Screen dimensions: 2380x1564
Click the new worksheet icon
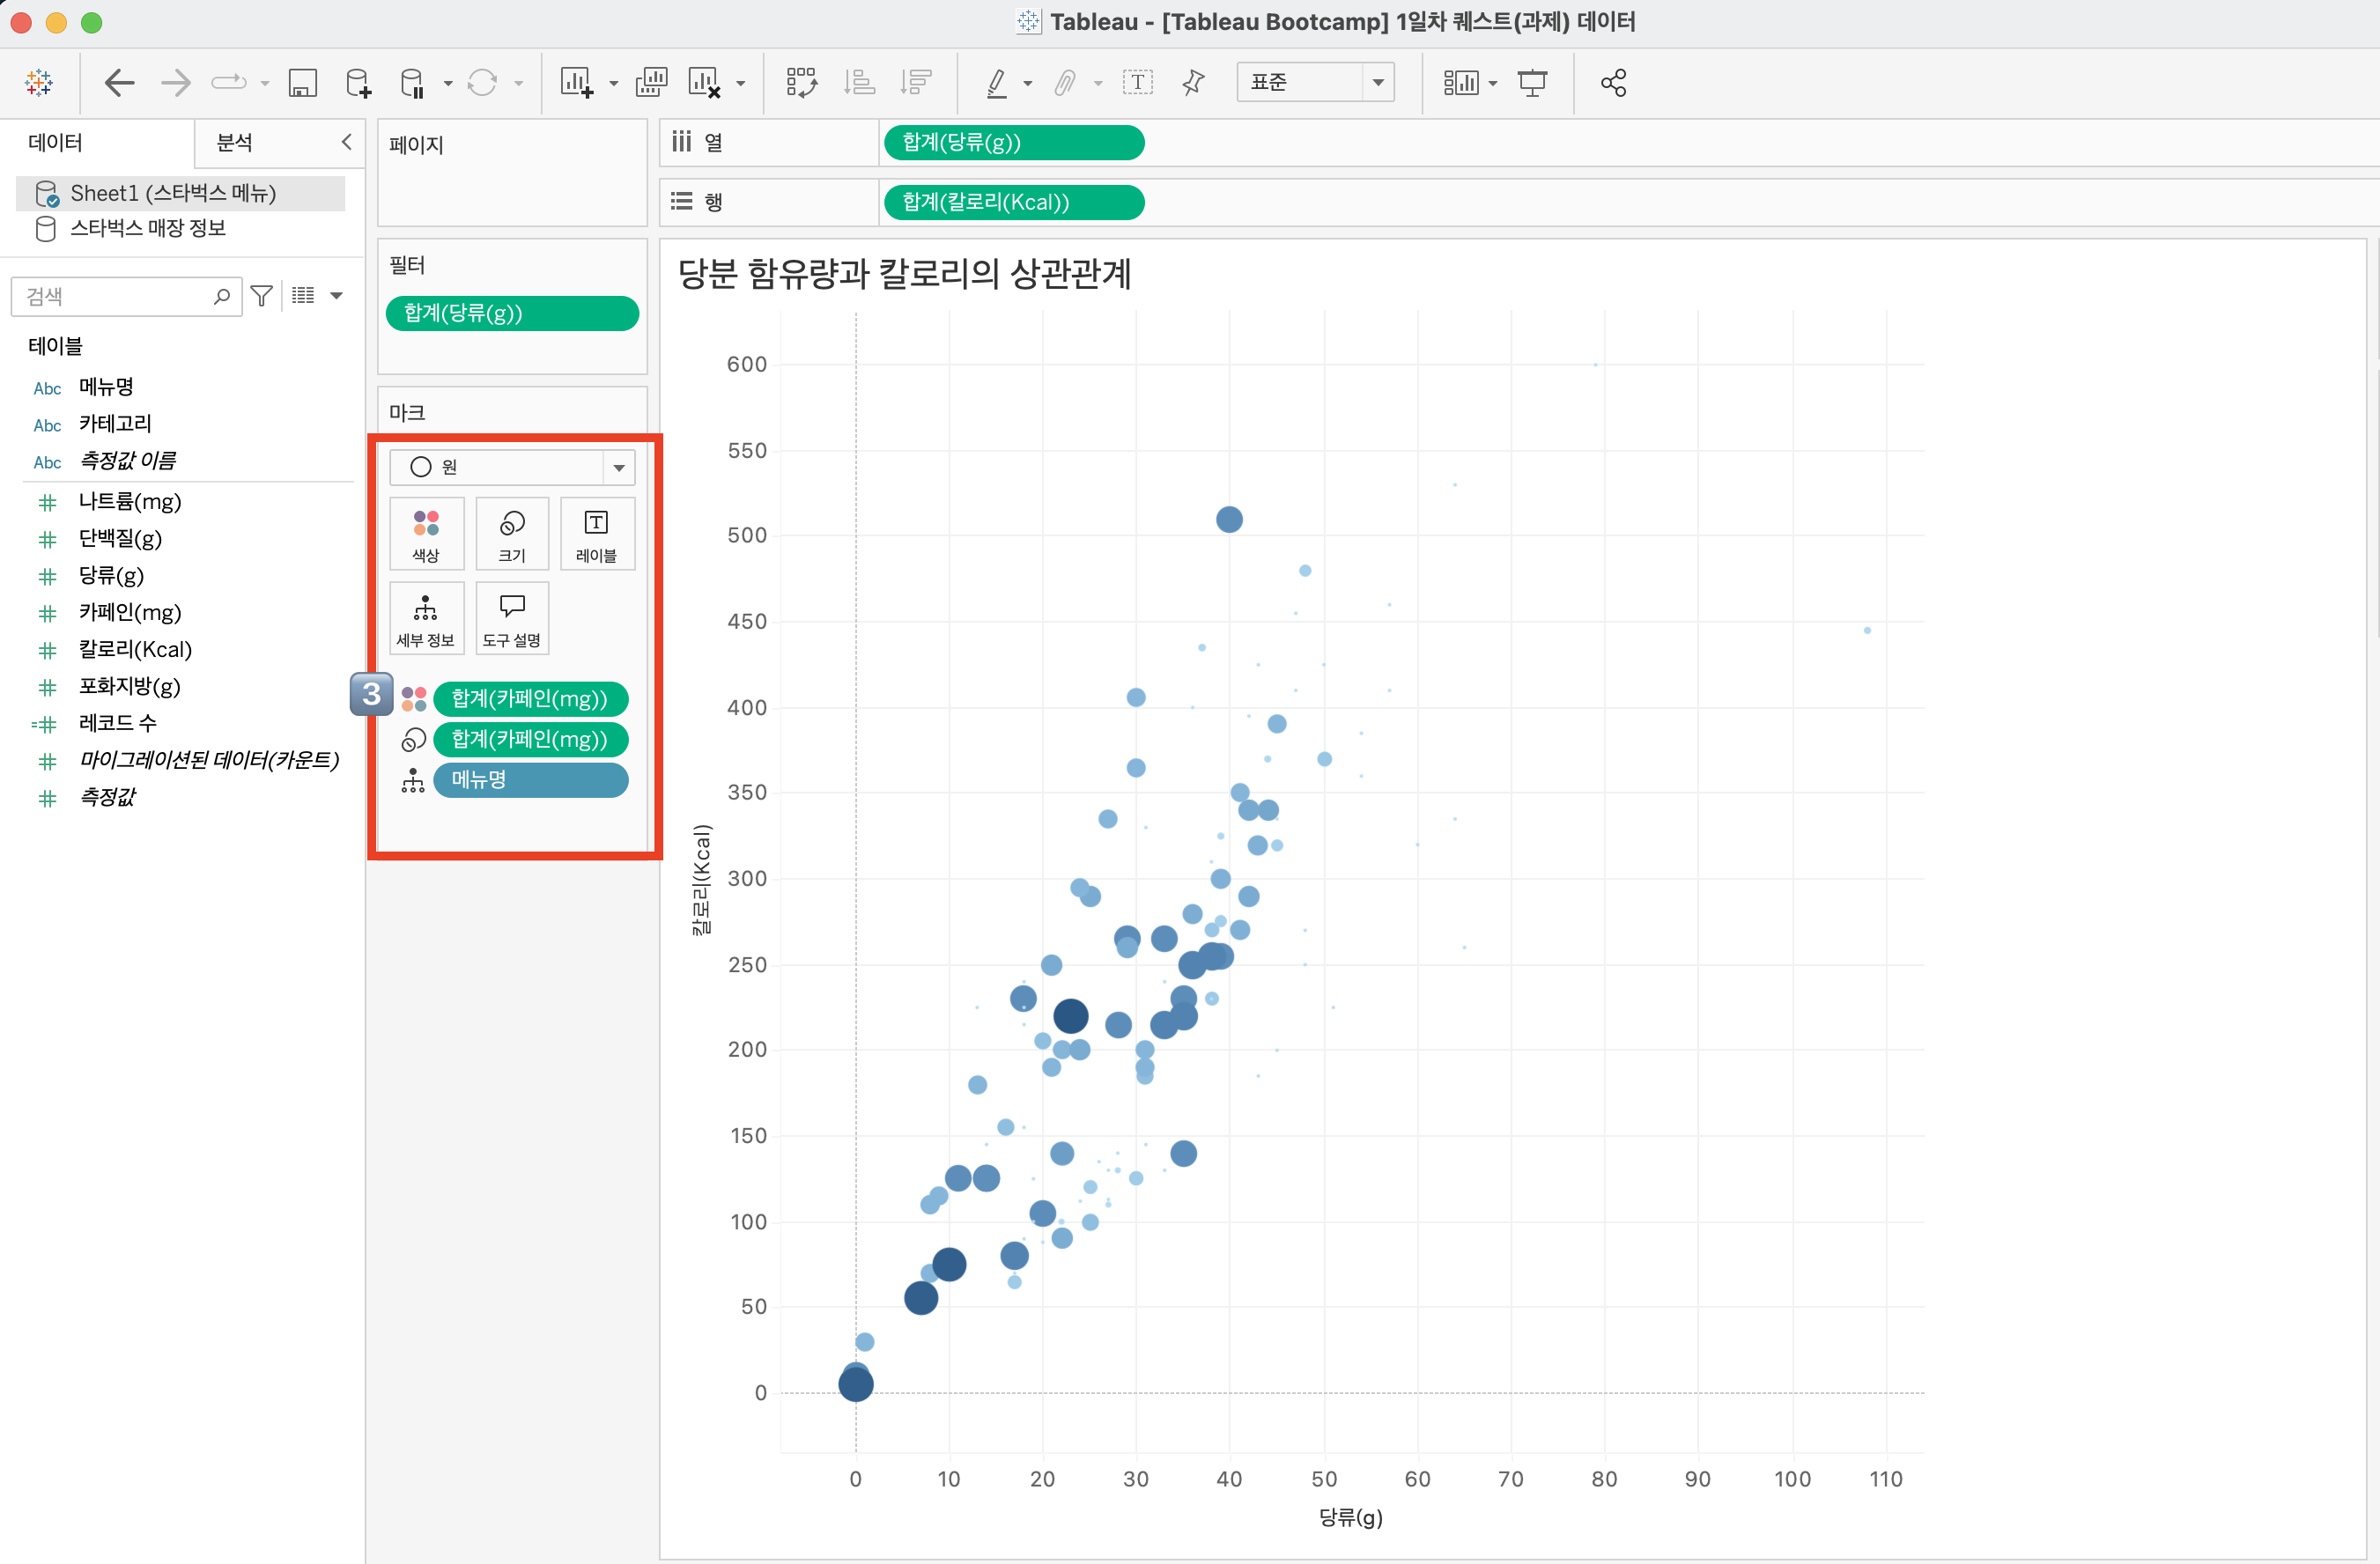pyautogui.click(x=576, y=83)
